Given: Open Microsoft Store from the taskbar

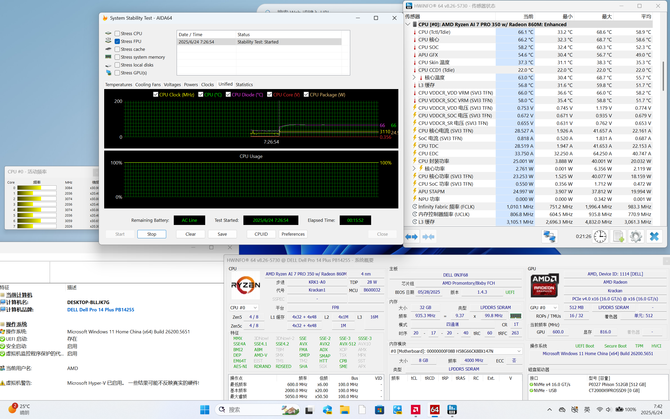Looking at the screenshot, I should point(379,410).
